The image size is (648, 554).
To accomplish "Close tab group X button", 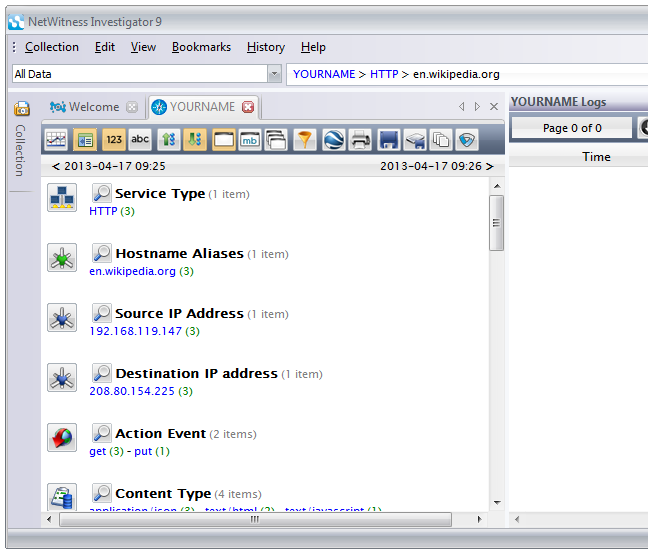I will [x=494, y=107].
